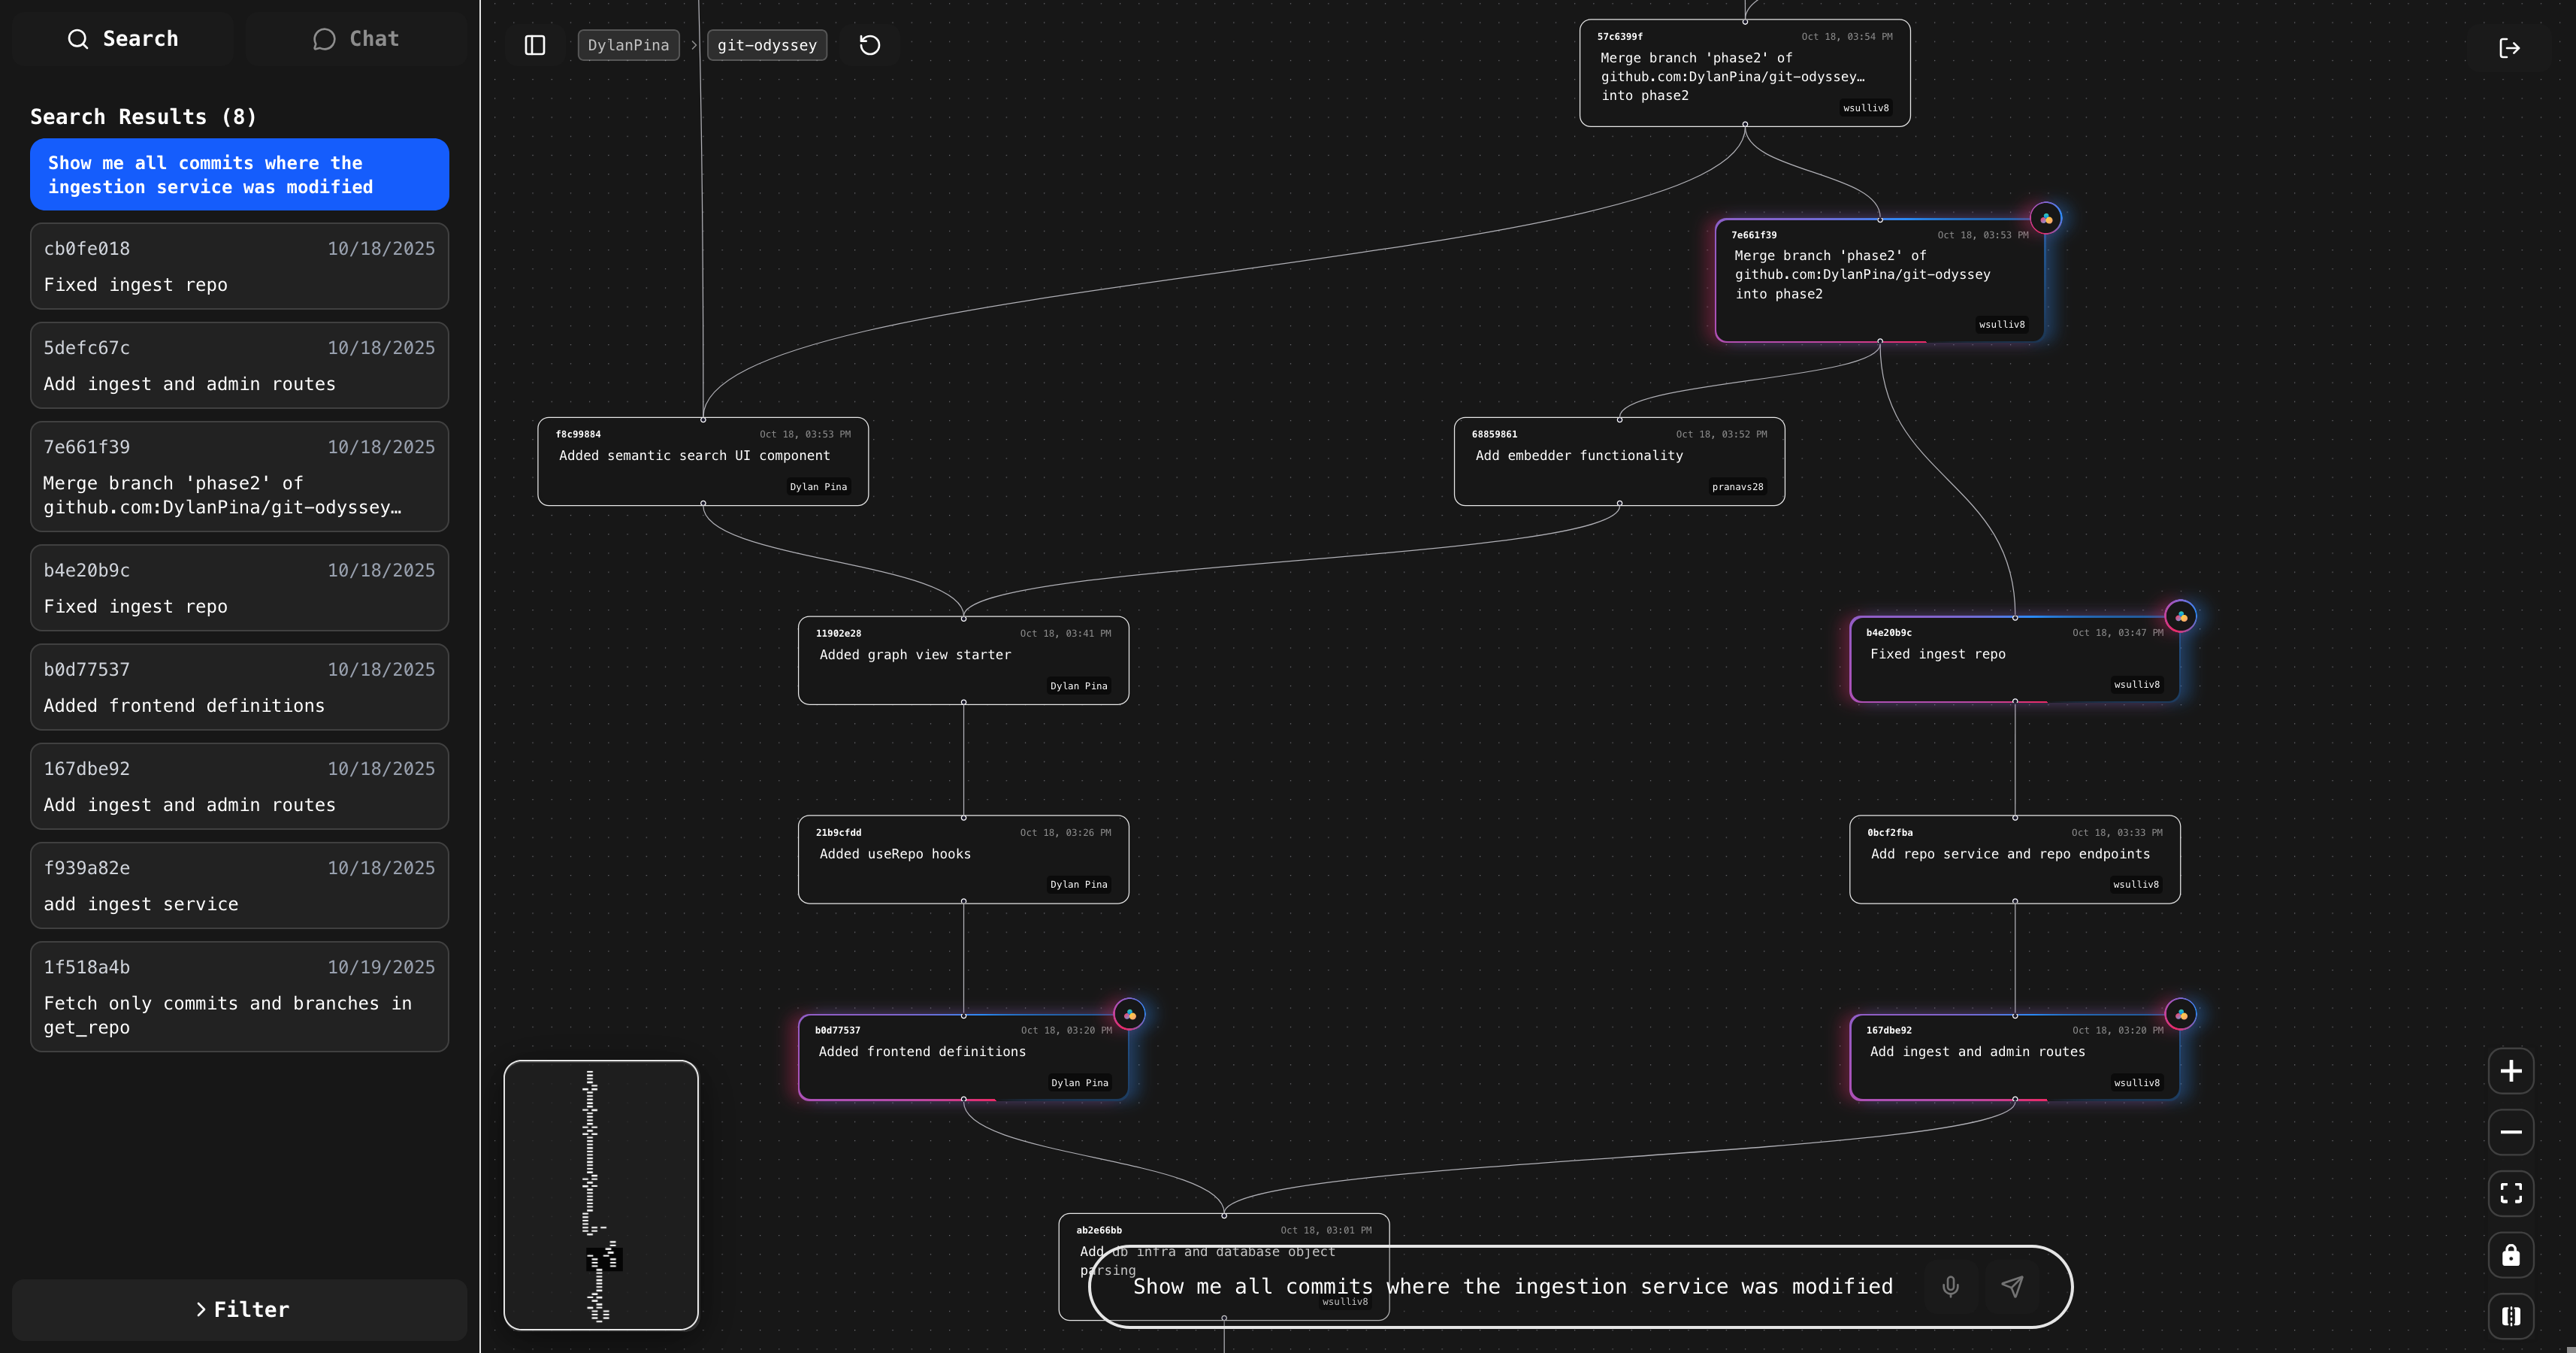Click the refresh repository icon
The width and height of the screenshot is (2576, 1353).
point(869,45)
